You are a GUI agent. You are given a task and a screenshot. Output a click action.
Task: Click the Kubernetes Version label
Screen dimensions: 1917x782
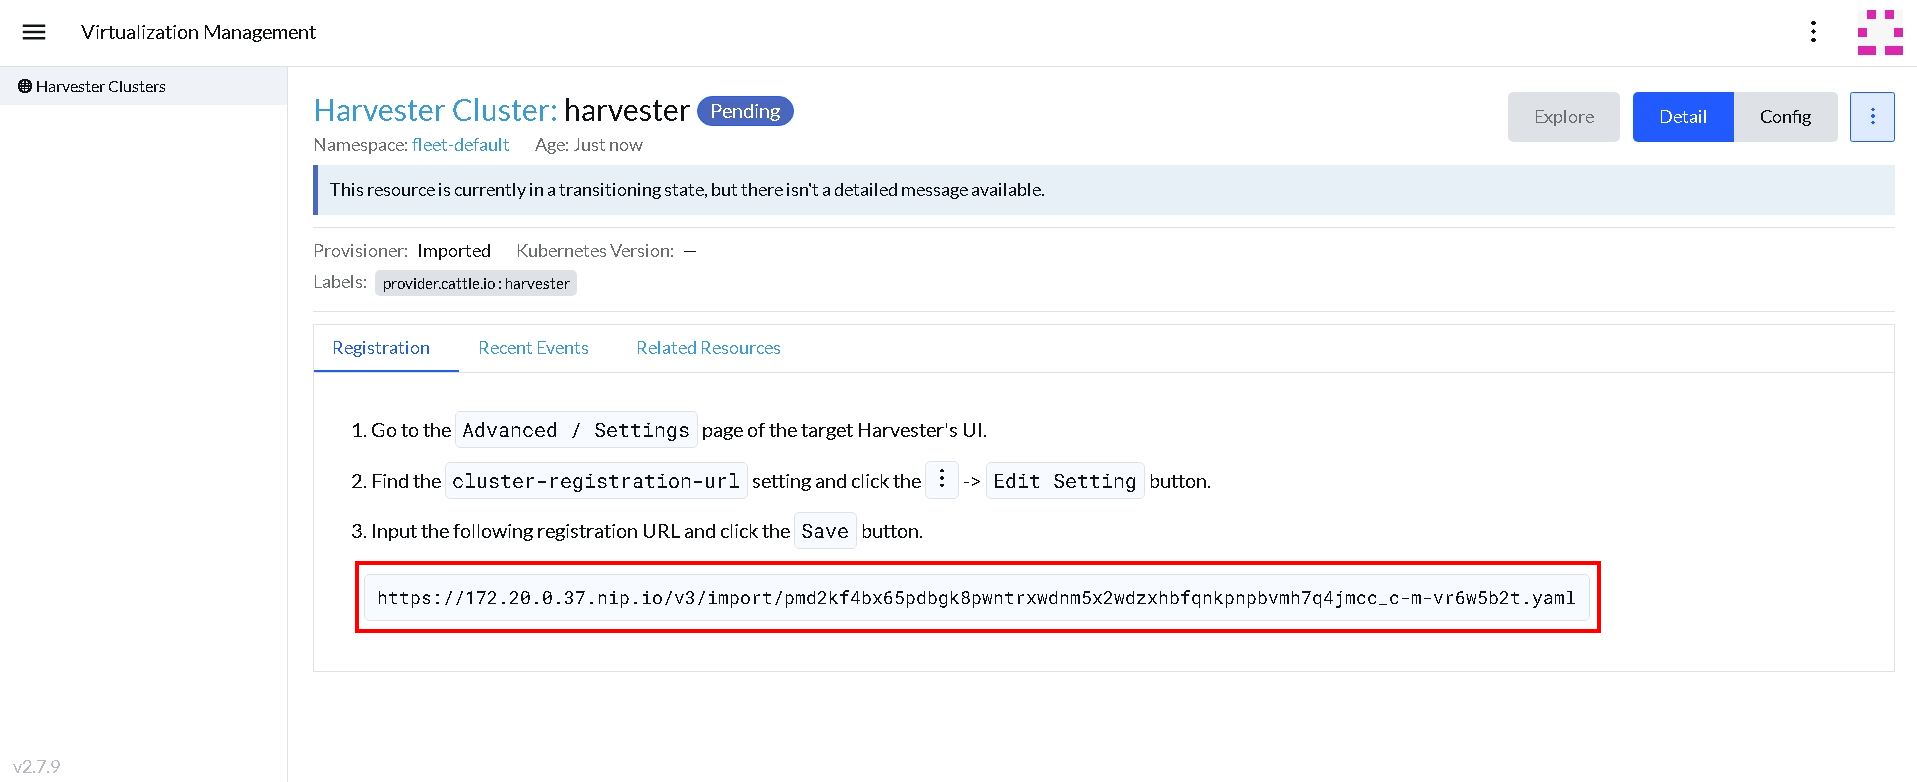[595, 251]
